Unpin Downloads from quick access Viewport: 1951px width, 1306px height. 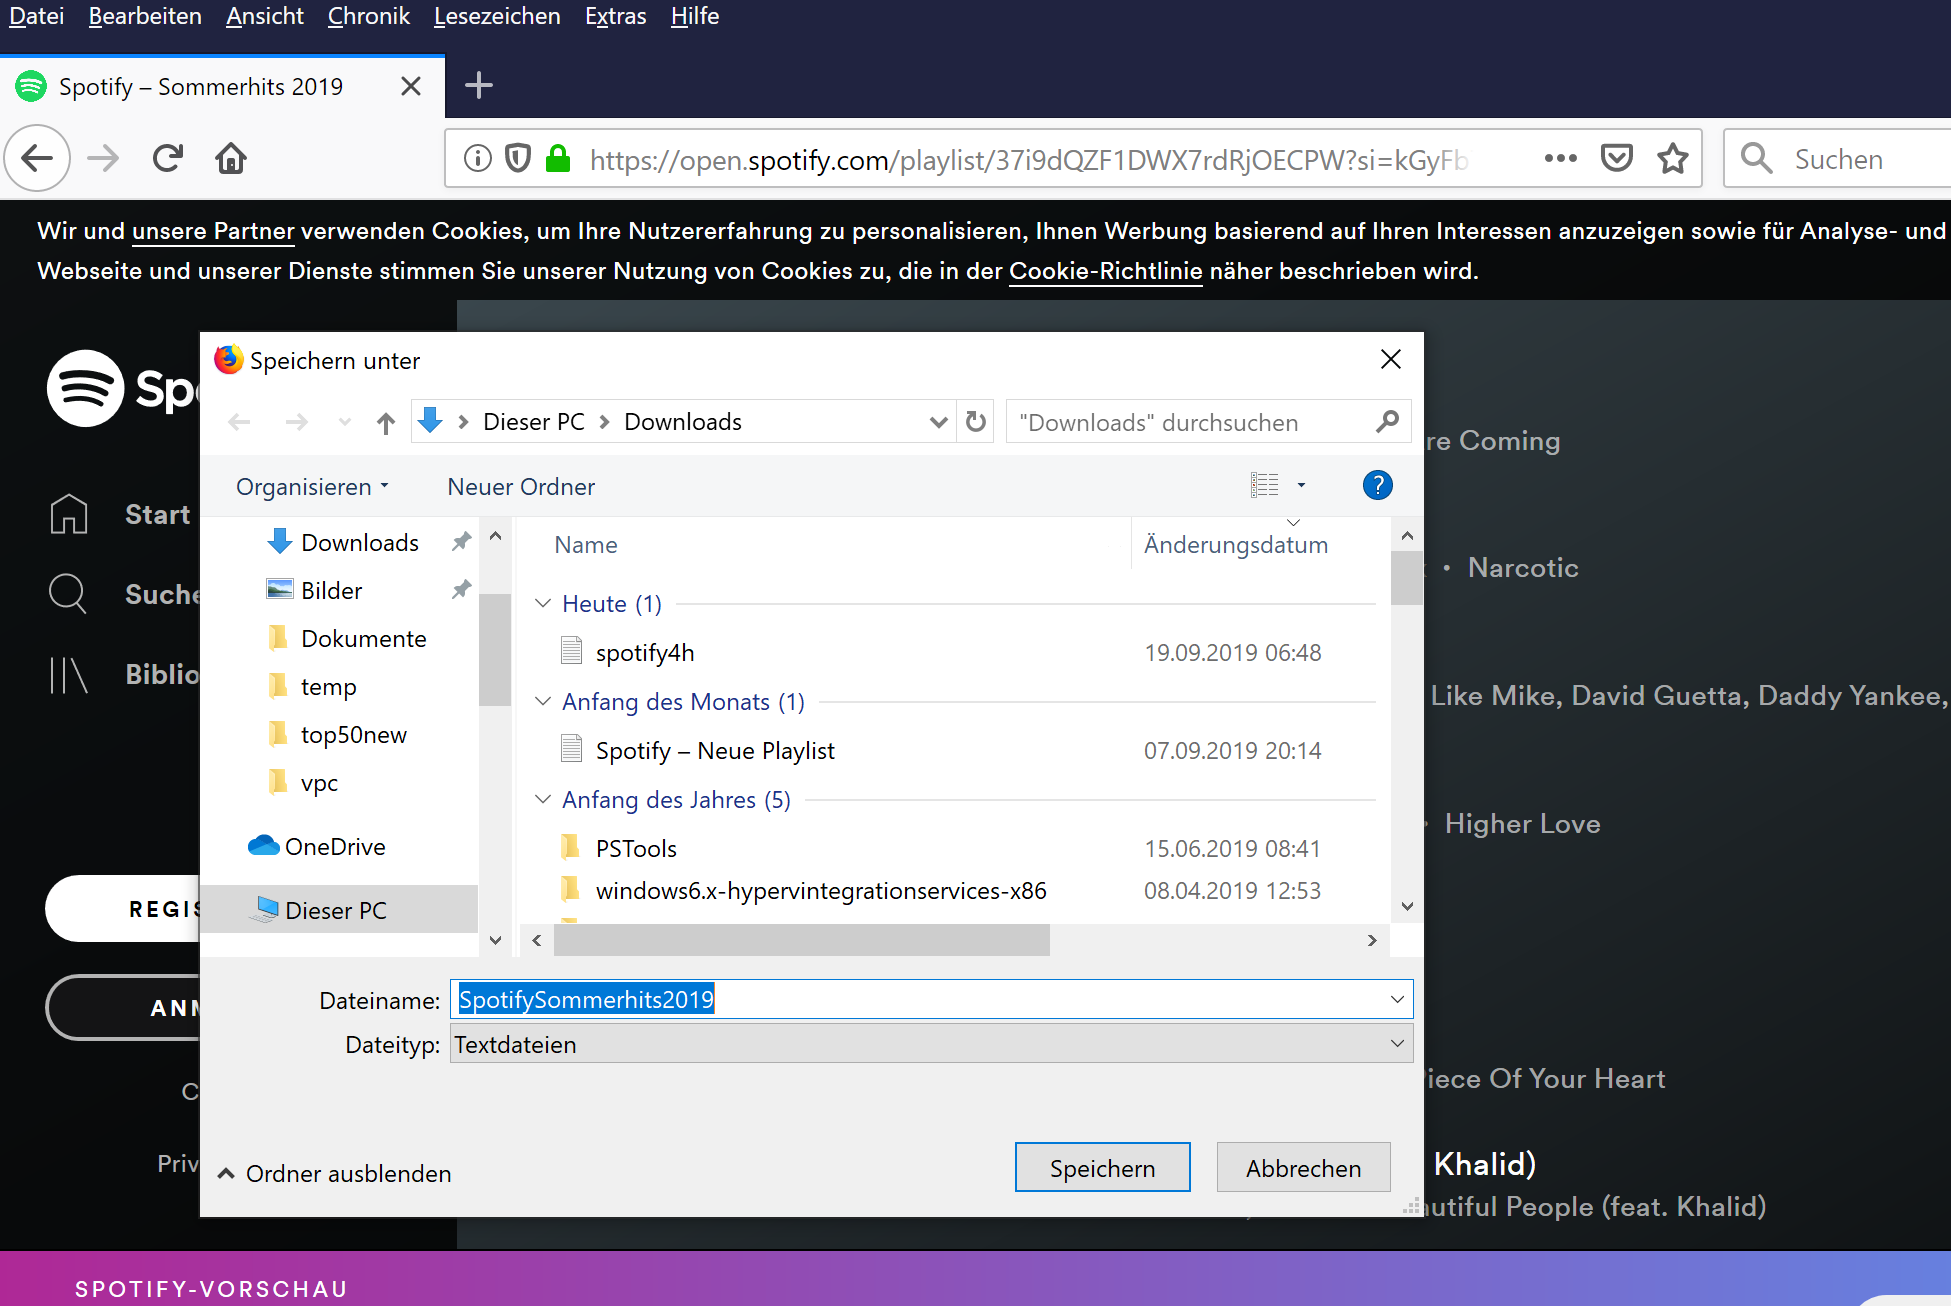[x=461, y=542]
